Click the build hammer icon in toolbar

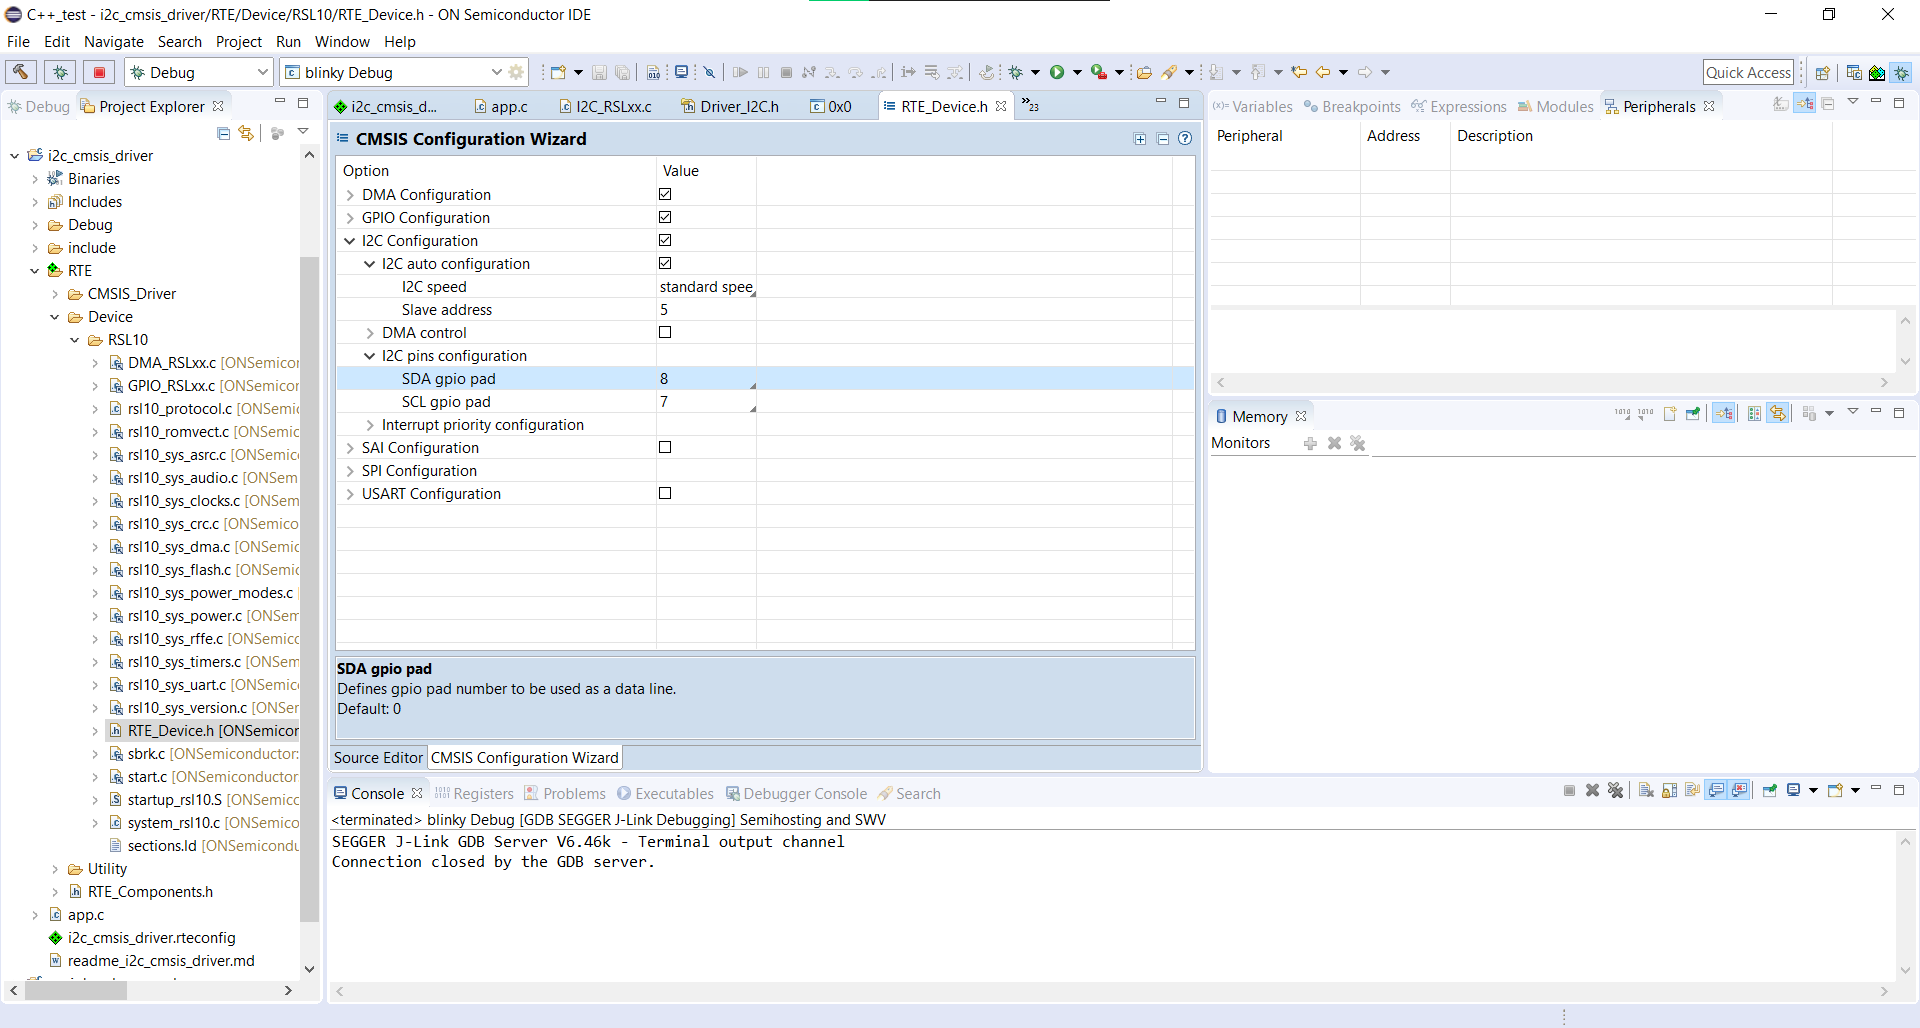coord(21,72)
